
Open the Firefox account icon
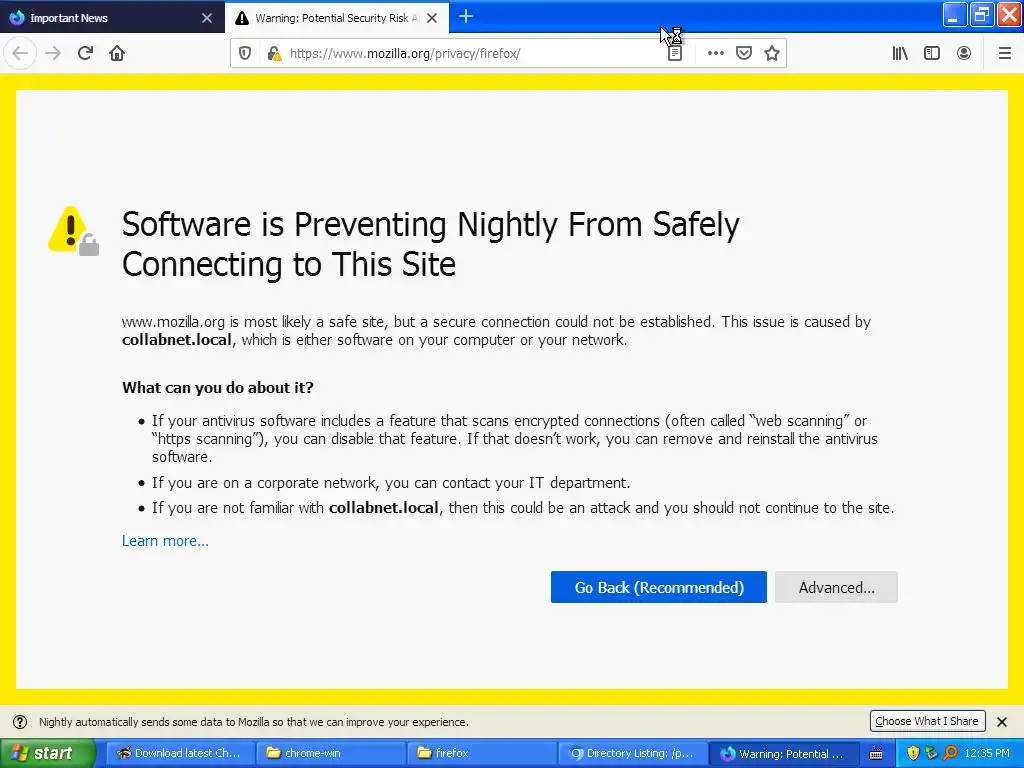point(964,54)
